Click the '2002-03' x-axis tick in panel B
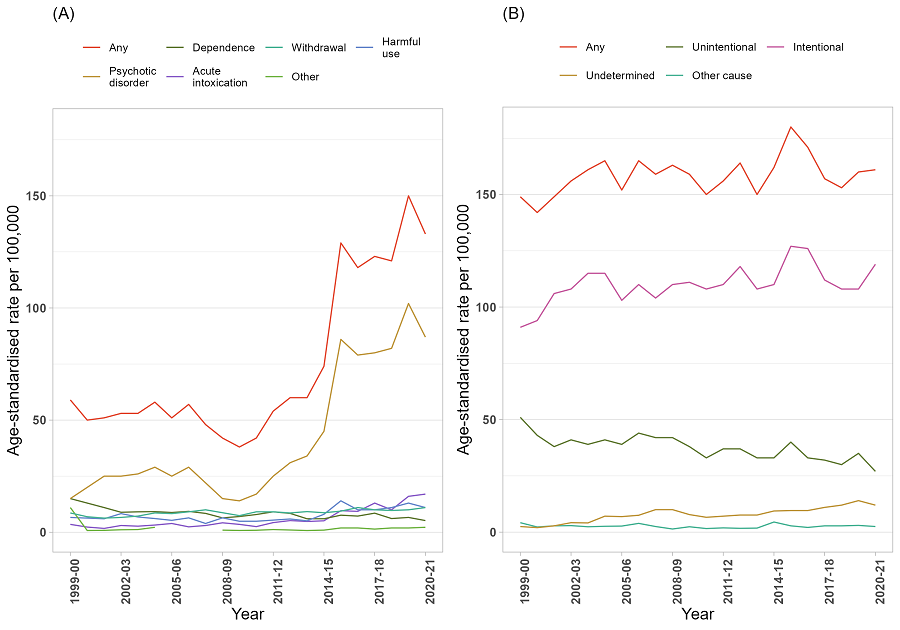 click(x=576, y=580)
